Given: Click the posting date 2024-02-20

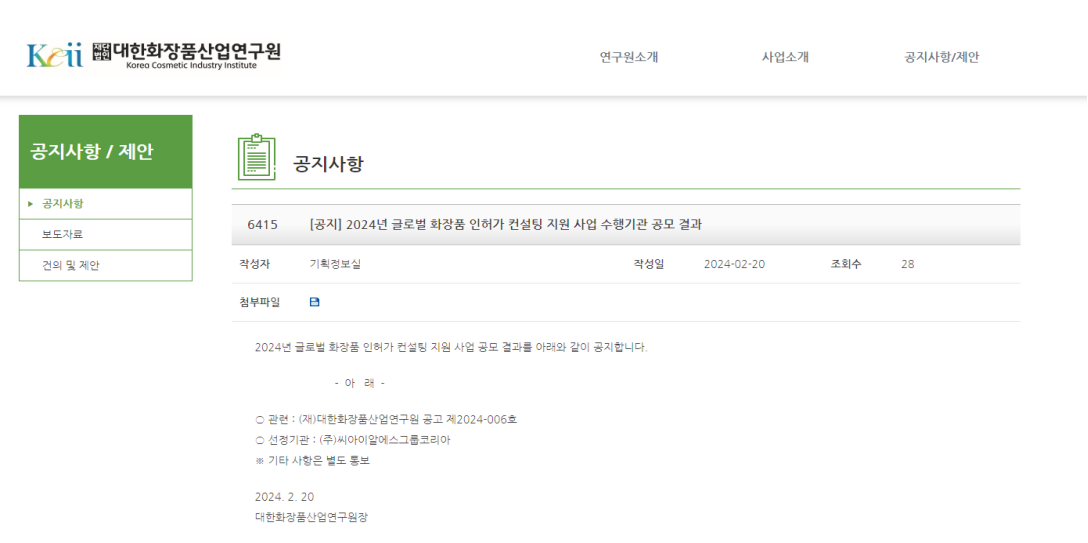Looking at the screenshot, I should pyautogui.click(x=734, y=265).
